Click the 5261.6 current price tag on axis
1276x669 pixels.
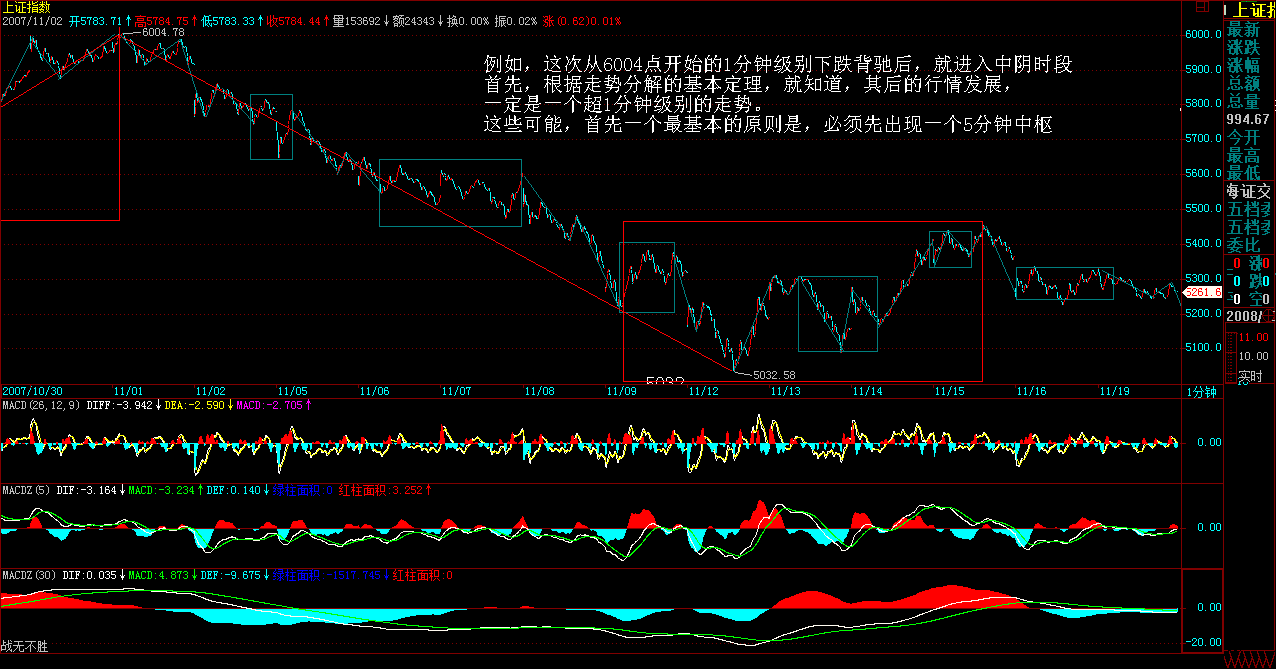(1202, 292)
